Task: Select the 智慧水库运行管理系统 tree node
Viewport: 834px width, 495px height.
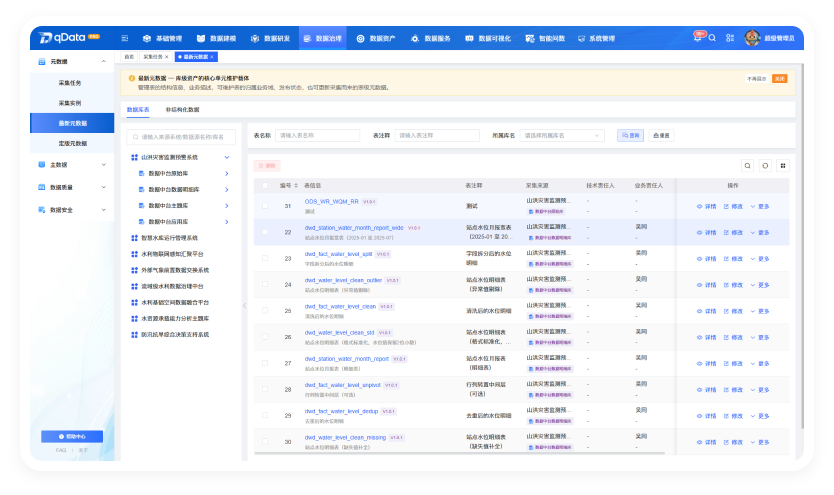Action: [x=169, y=238]
